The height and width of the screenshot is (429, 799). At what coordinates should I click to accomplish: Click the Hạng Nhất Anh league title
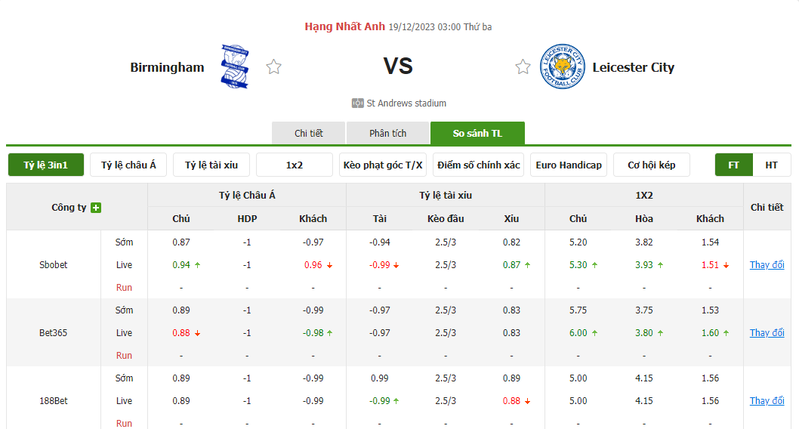coord(345,26)
